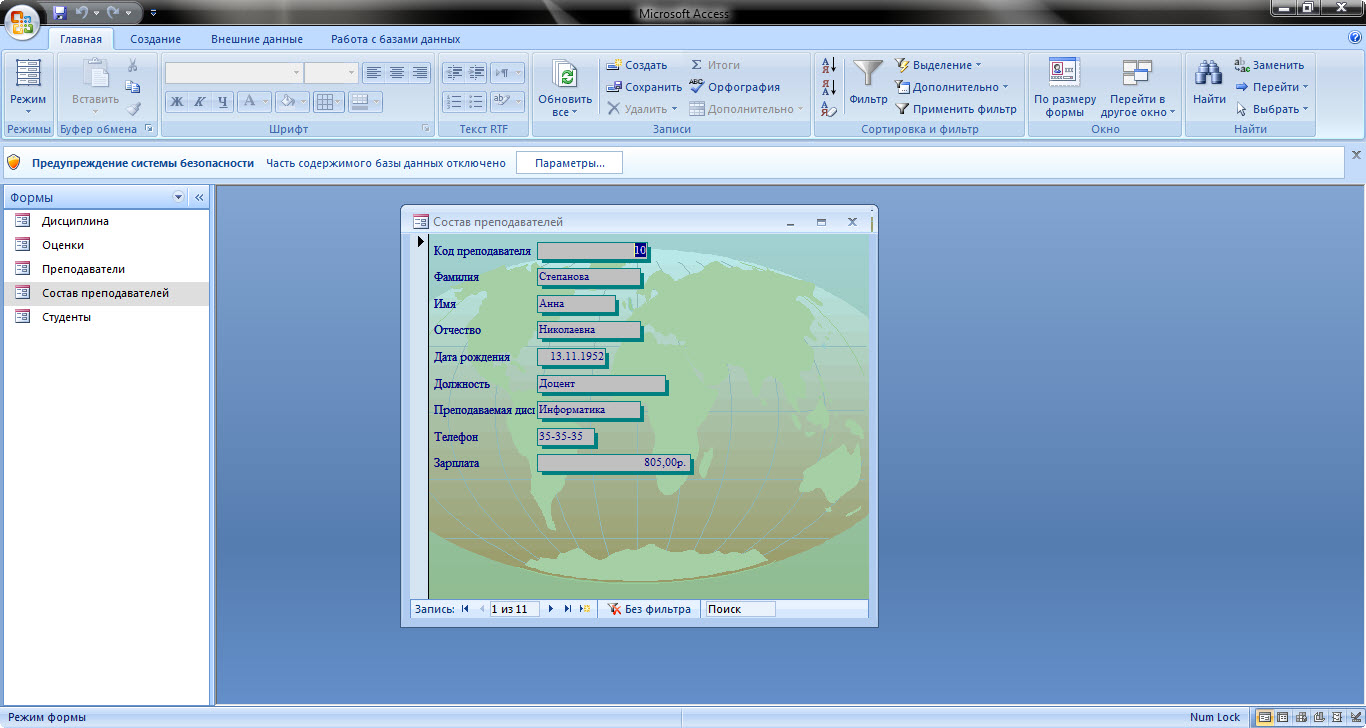Click record selector arrow on form
Viewport: 1366px width, 728px height.
coord(420,241)
